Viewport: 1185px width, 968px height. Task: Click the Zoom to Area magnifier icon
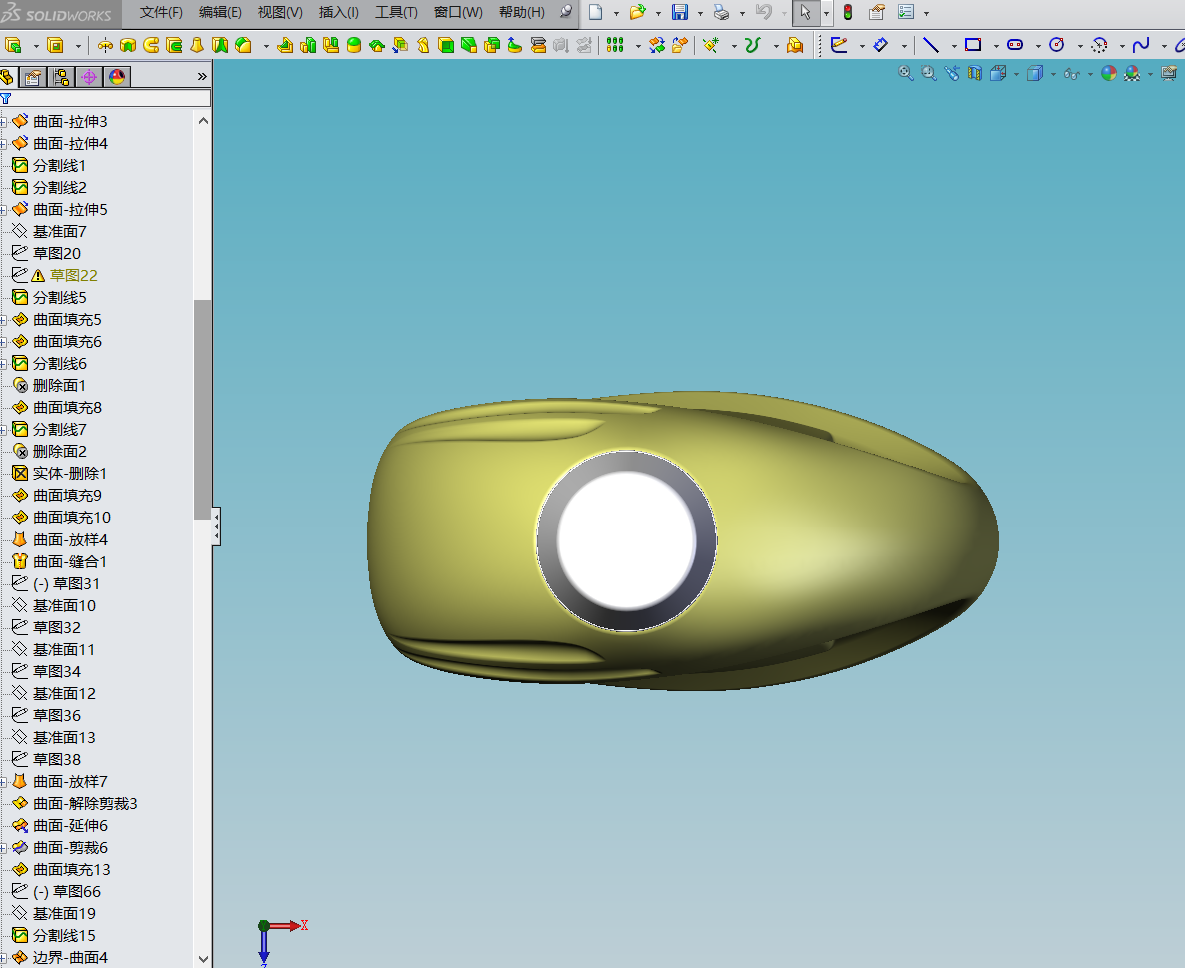[x=929, y=73]
